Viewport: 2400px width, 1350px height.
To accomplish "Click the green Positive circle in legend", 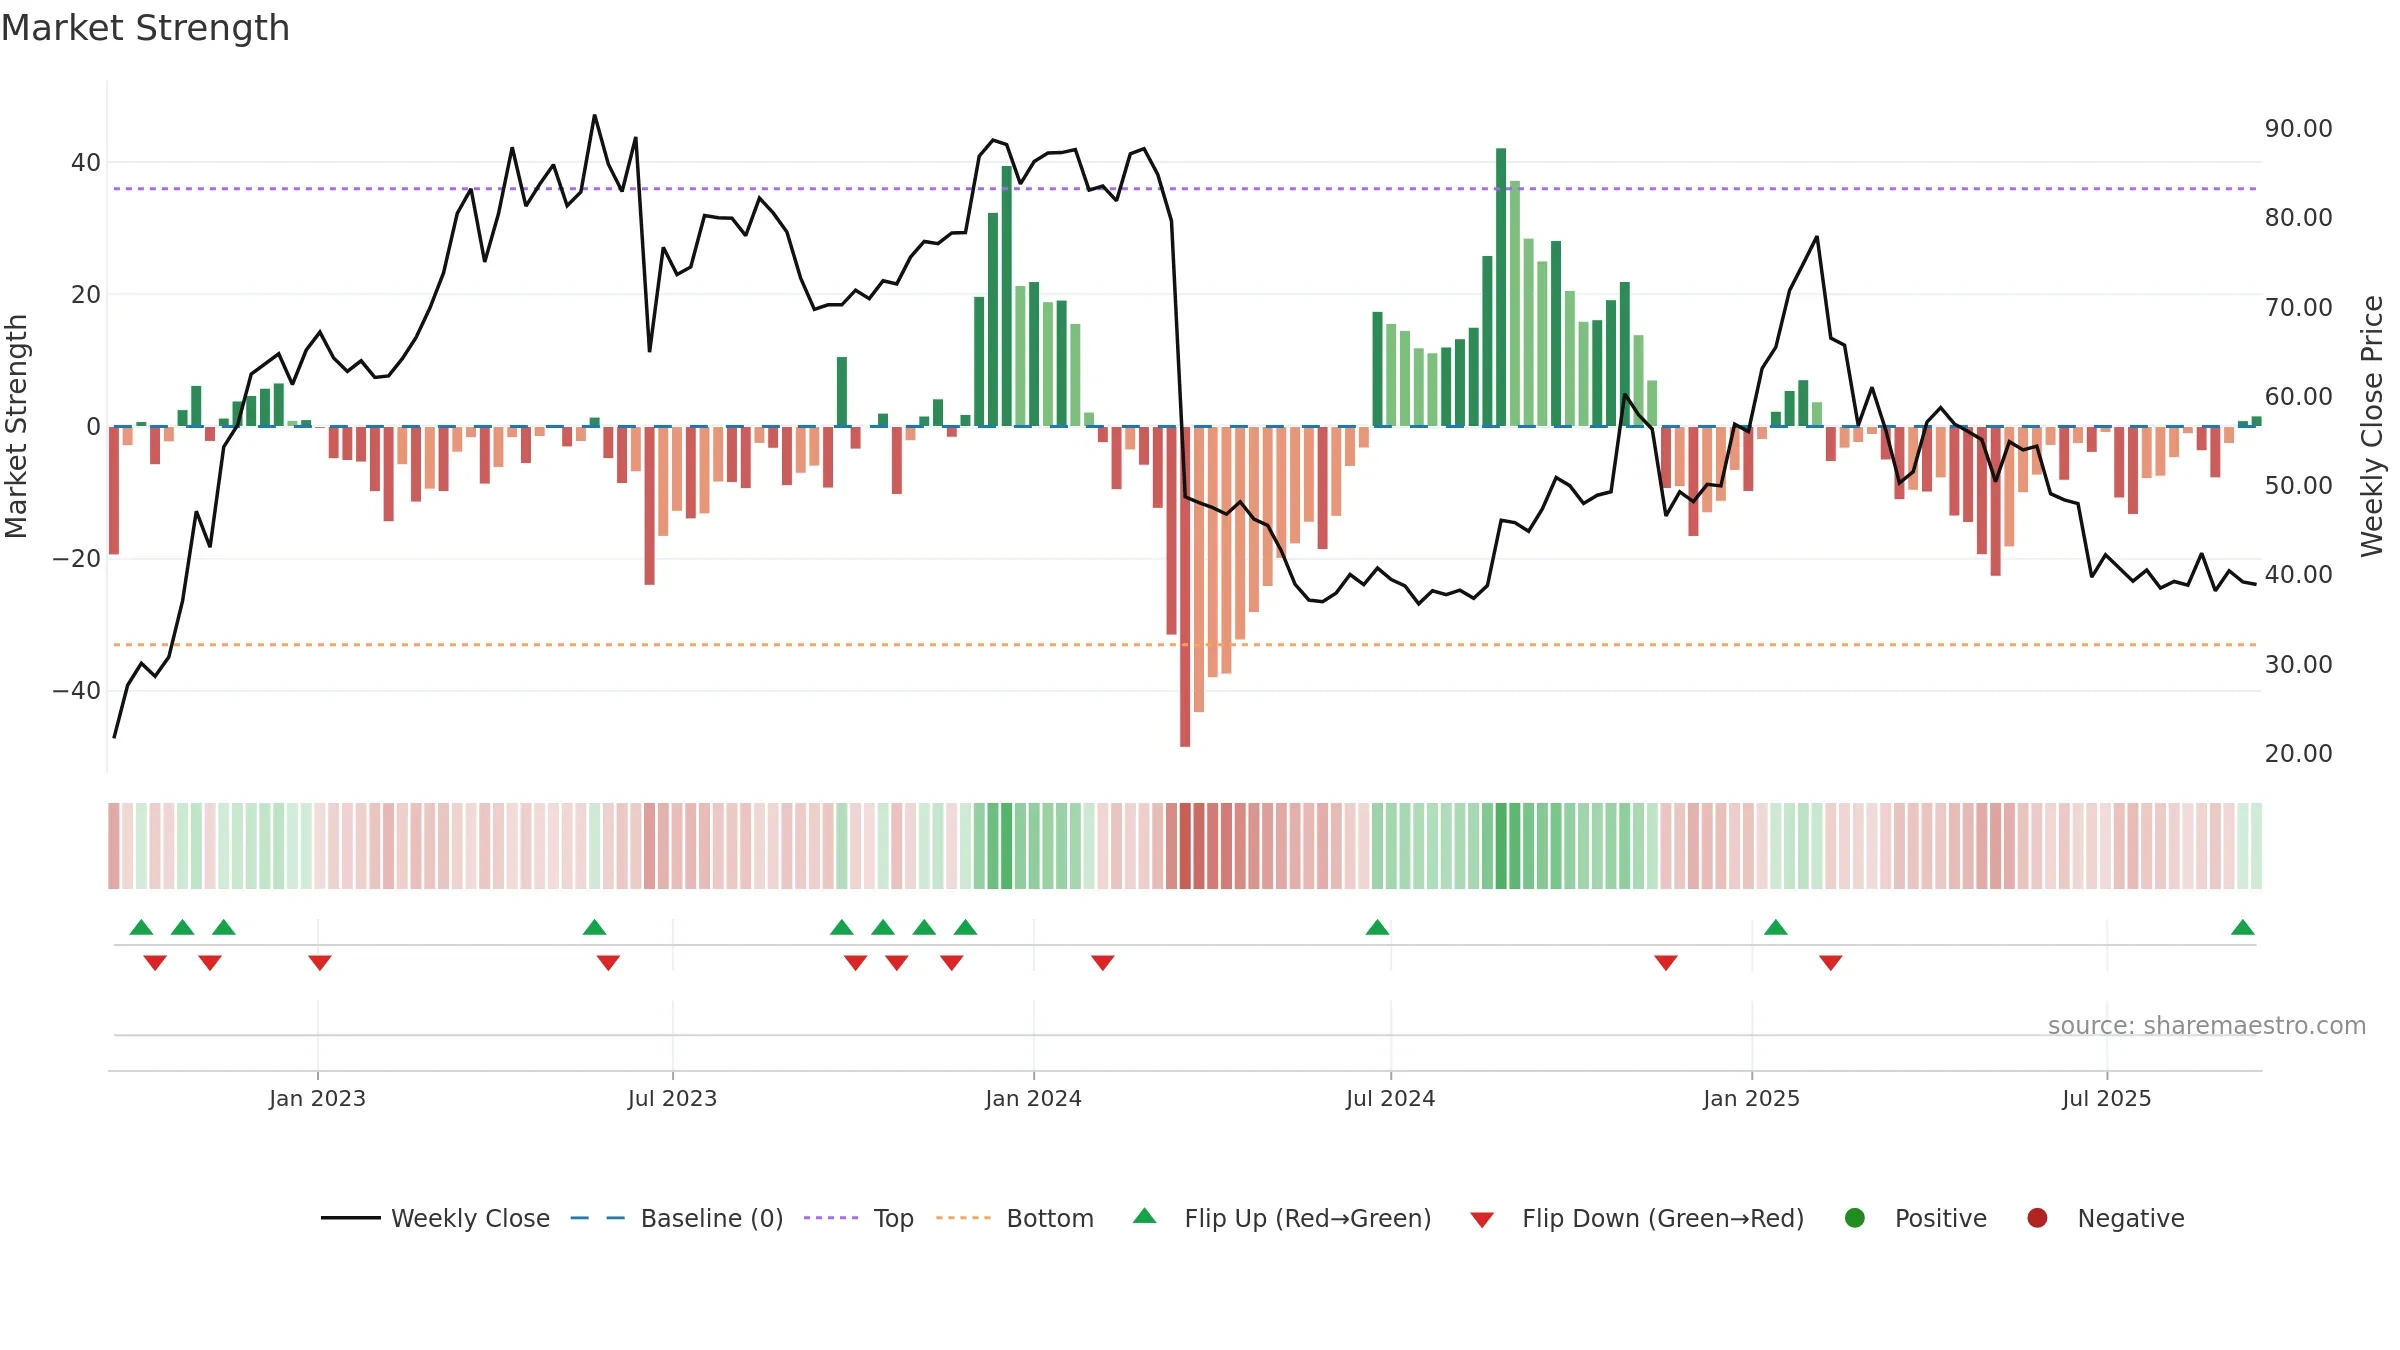I will click(1855, 1218).
